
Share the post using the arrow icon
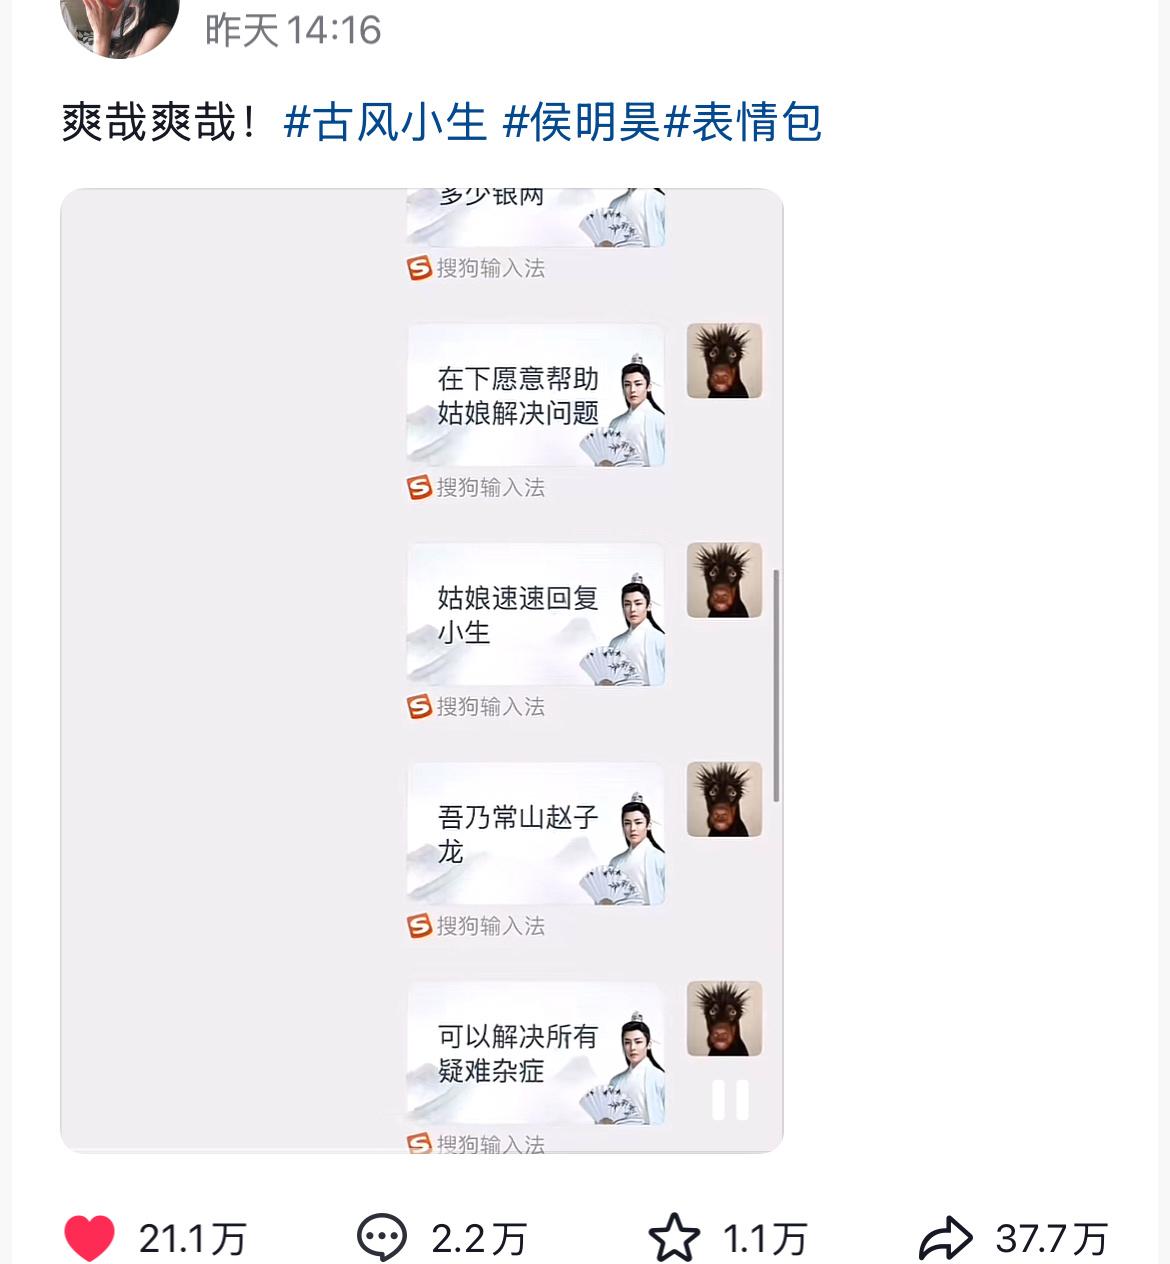coord(945,1239)
